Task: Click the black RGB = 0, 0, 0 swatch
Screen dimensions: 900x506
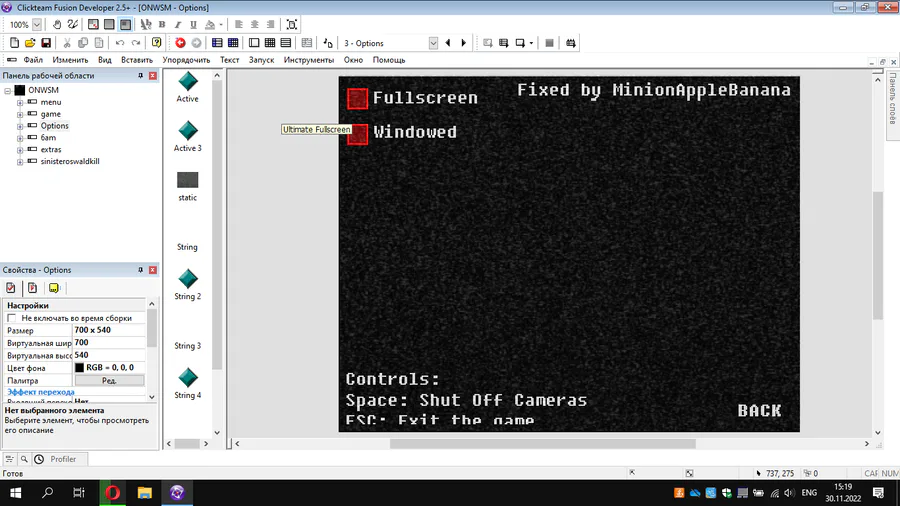Action: click(79, 368)
